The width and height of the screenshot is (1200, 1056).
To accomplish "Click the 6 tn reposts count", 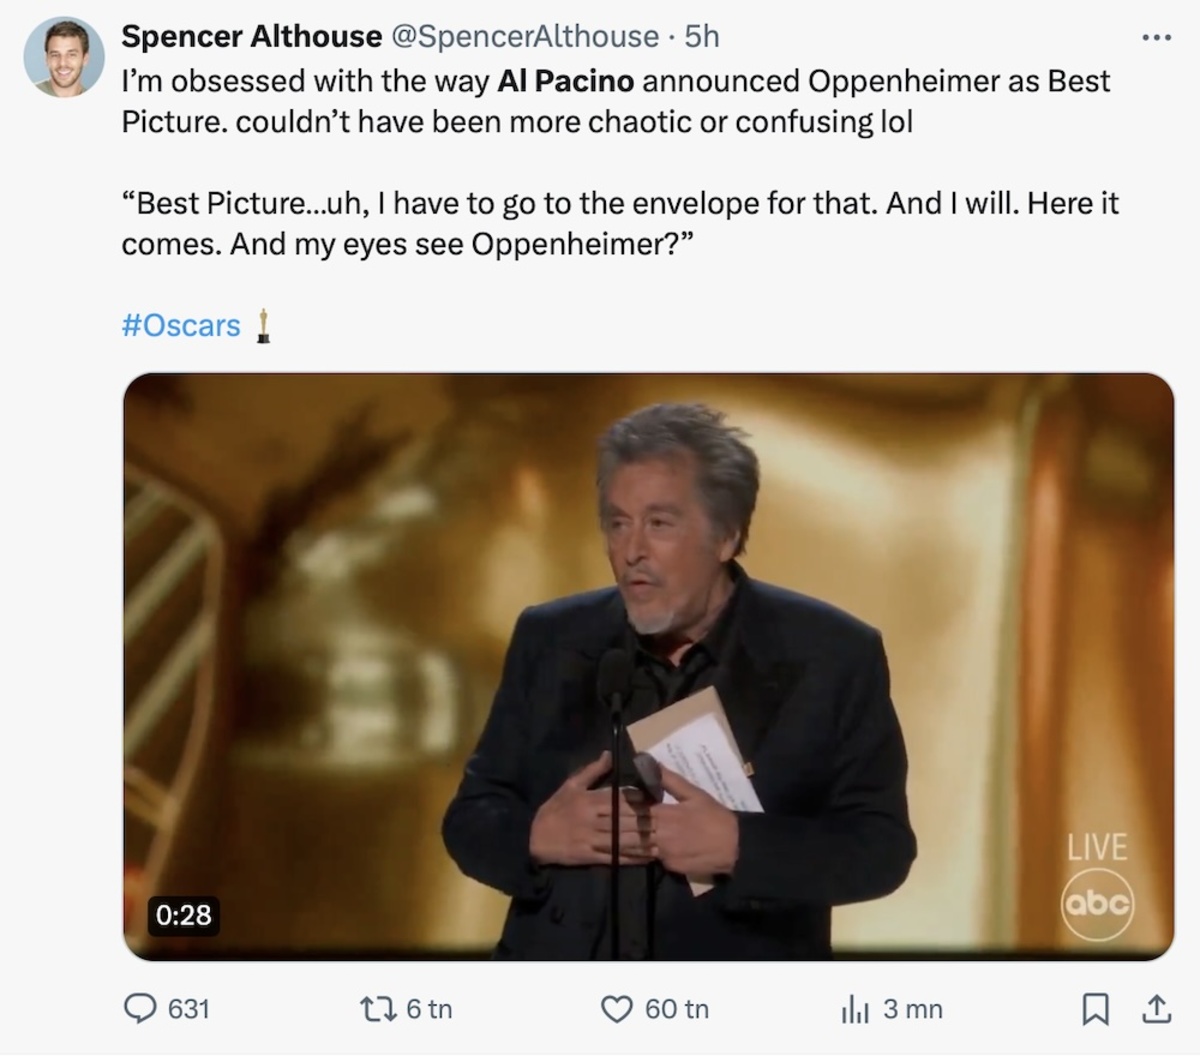I will point(429,1009).
